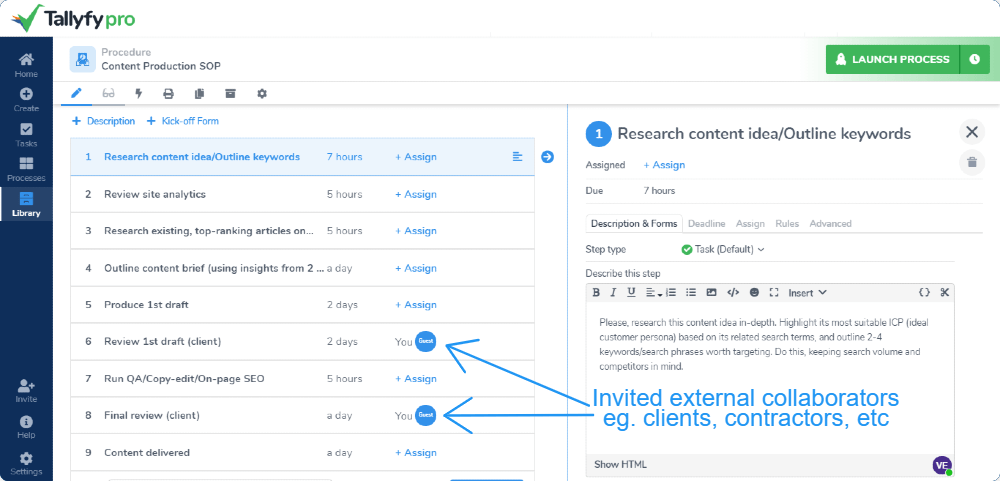Open the procedure gear settings icon

click(261, 94)
